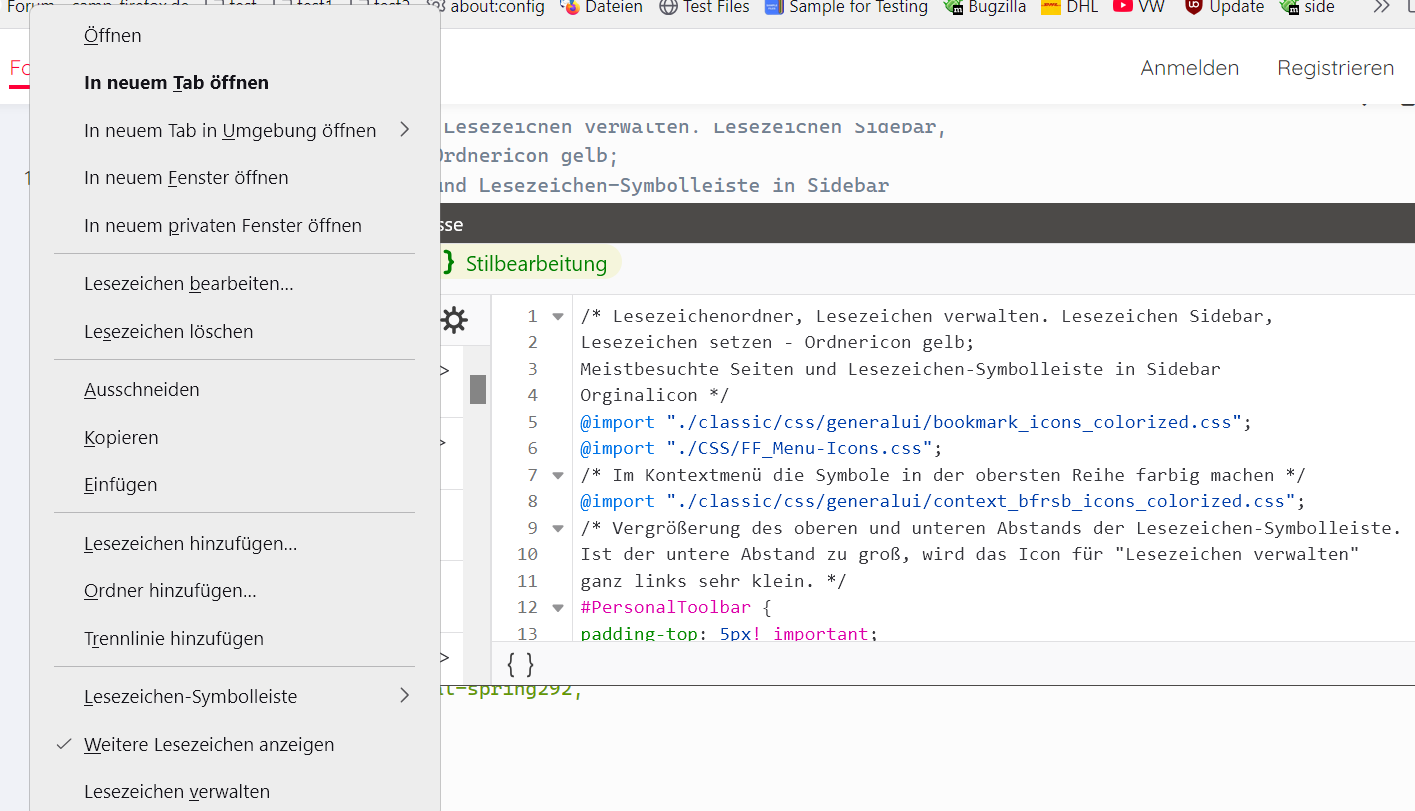This screenshot has width=1415, height=811.
Task: Switch to the Stilbearbeitung tab
Action: coord(535,264)
